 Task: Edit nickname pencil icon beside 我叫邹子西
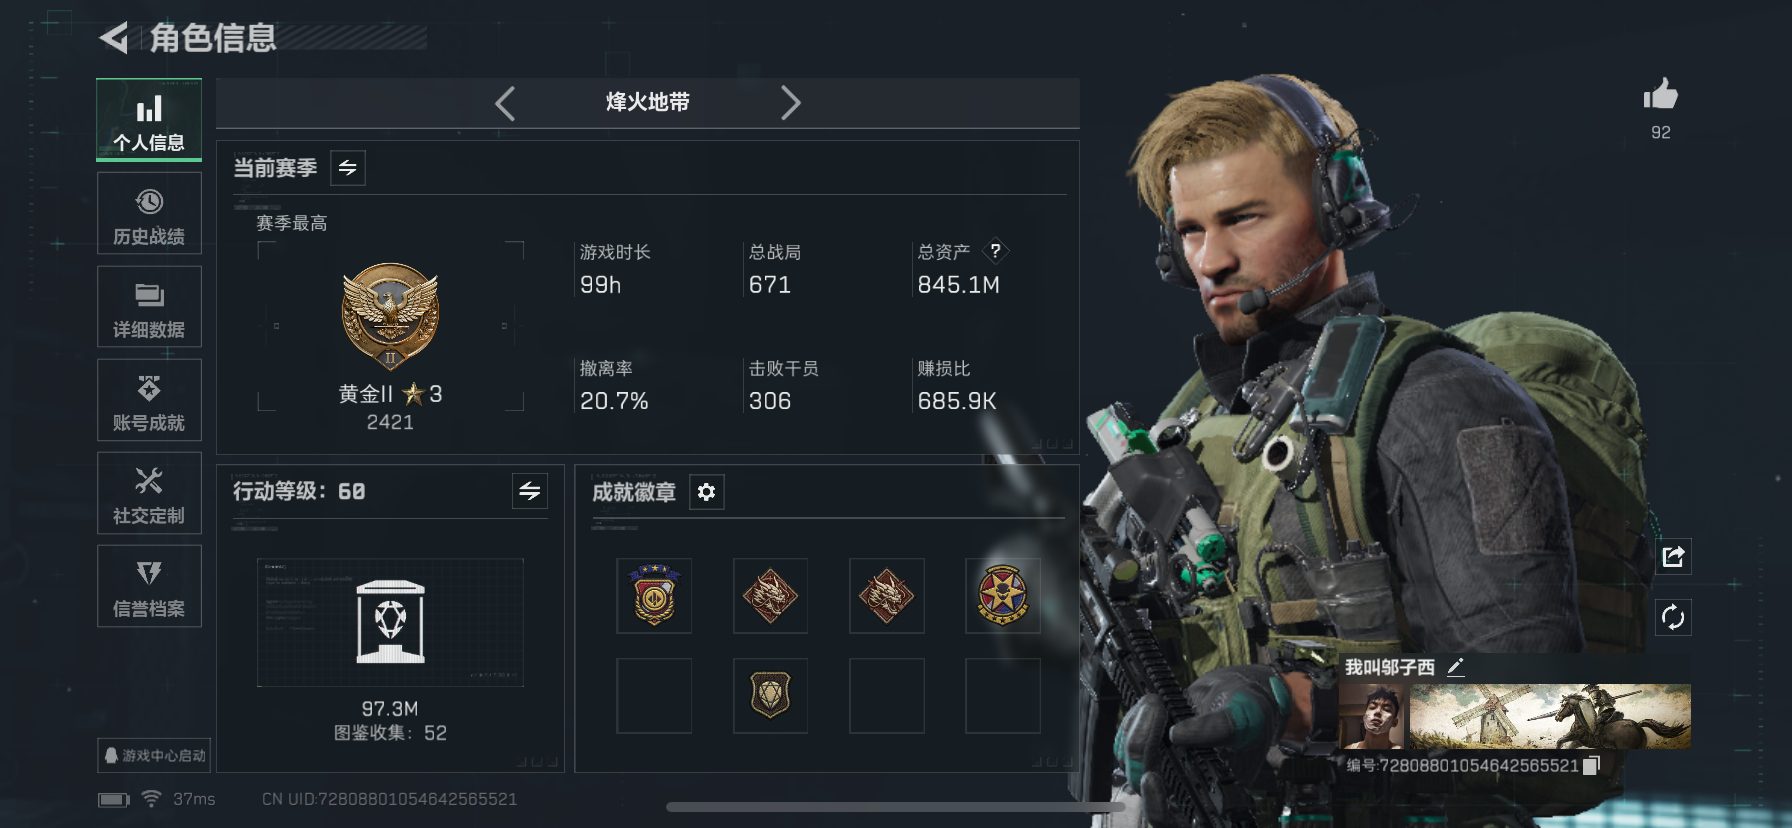1456,667
